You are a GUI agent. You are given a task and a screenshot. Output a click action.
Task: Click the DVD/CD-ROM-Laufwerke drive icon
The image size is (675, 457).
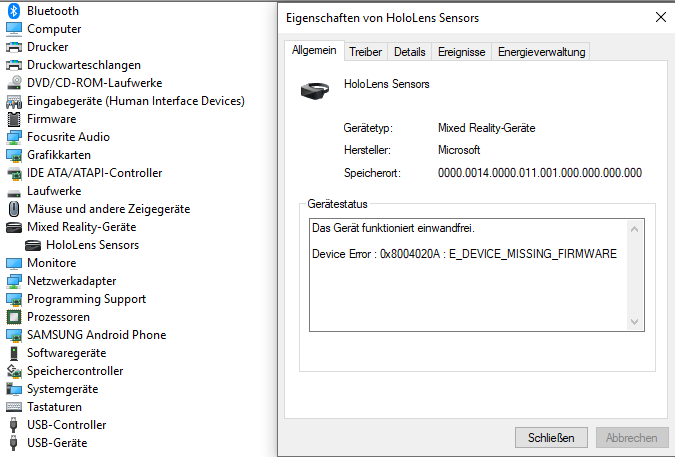coord(14,83)
